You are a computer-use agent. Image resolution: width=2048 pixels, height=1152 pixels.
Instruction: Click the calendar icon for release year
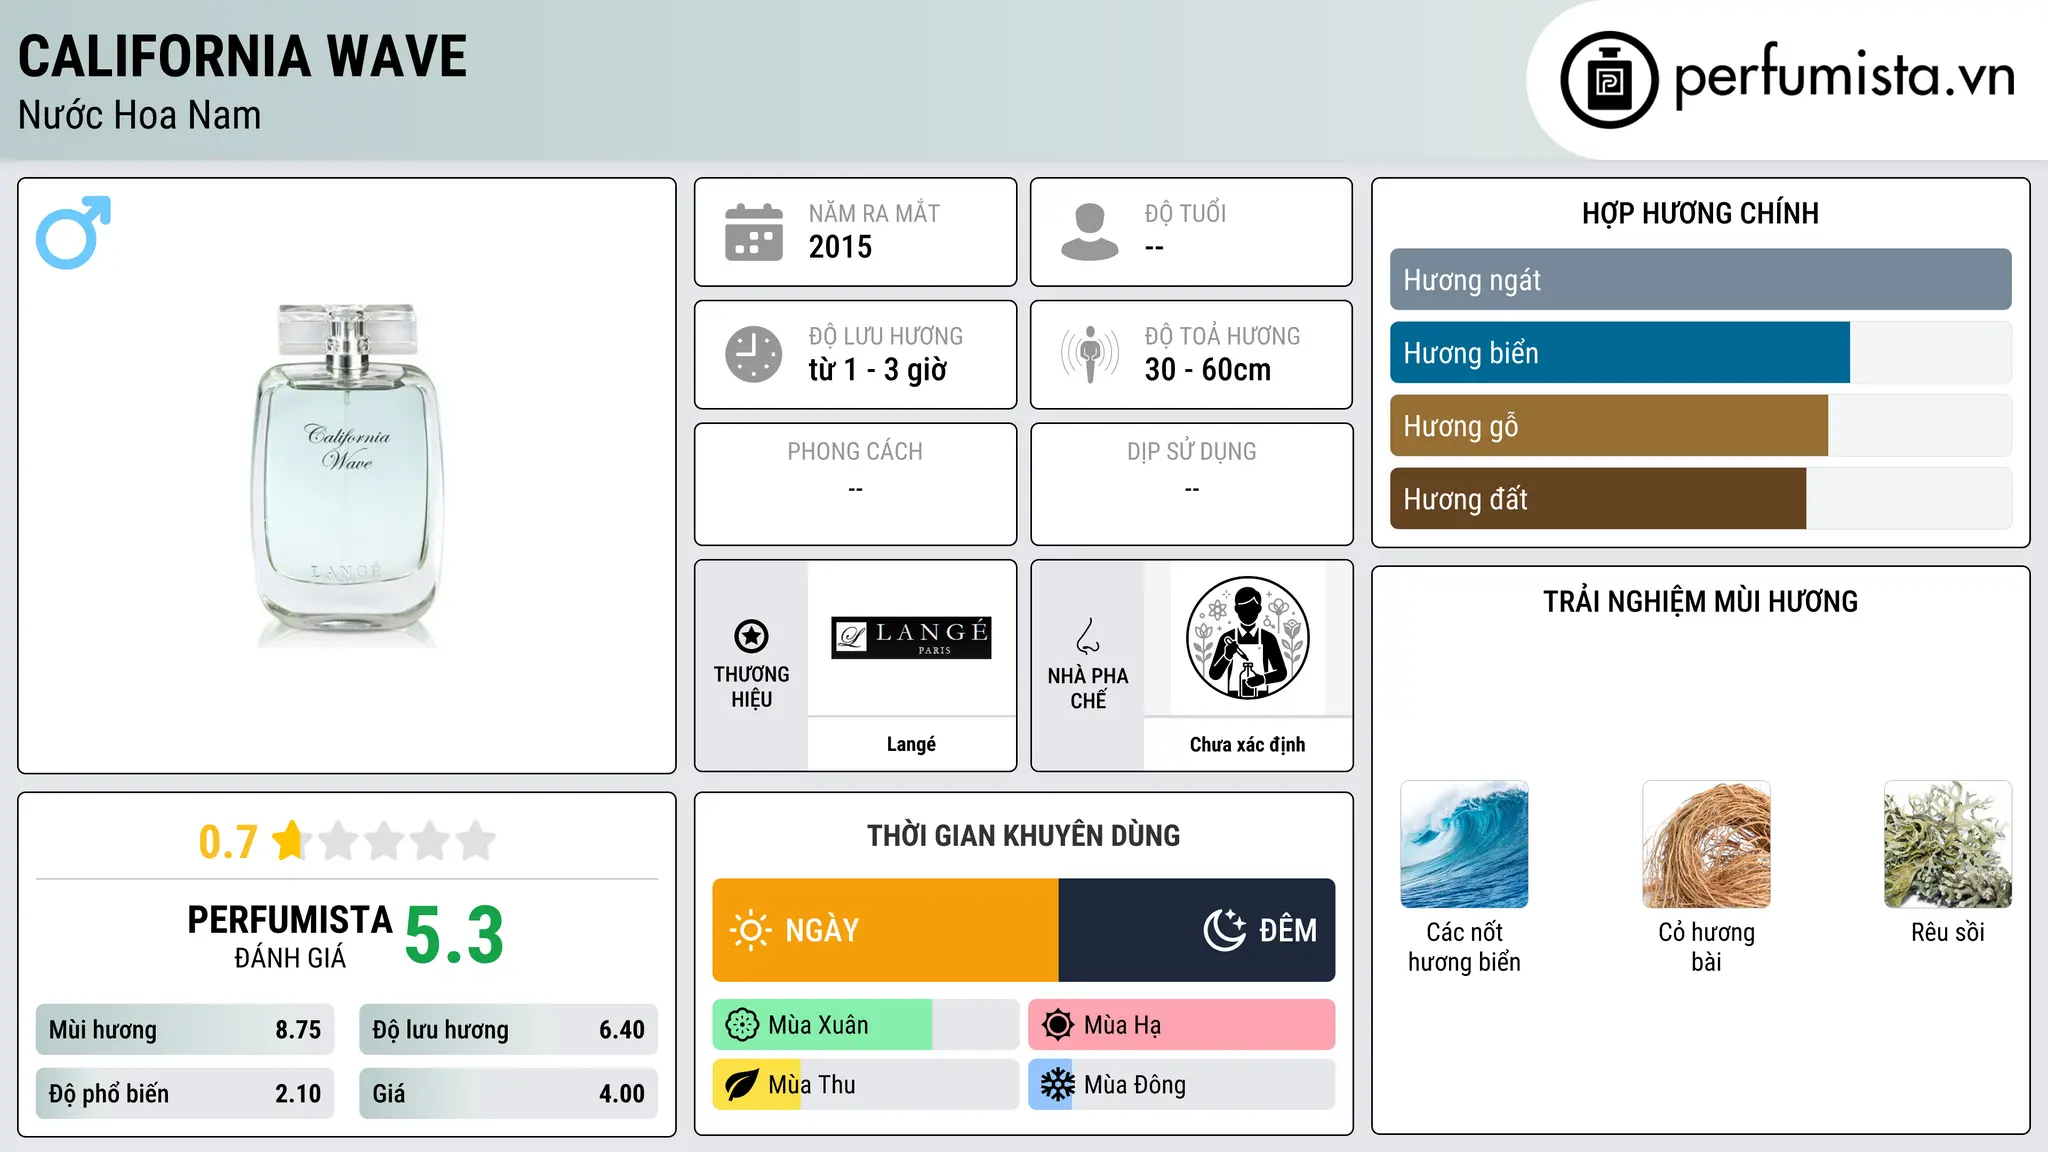point(754,232)
